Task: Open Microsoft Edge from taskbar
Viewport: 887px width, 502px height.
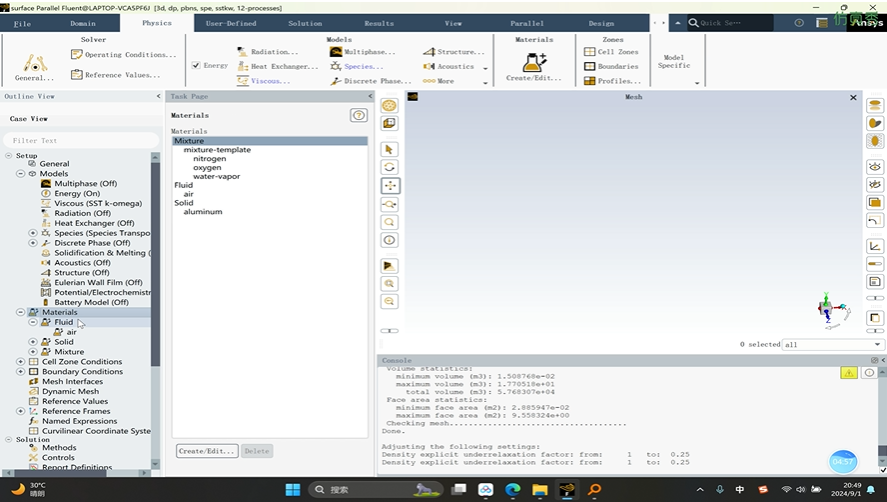Action: click(x=513, y=490)
